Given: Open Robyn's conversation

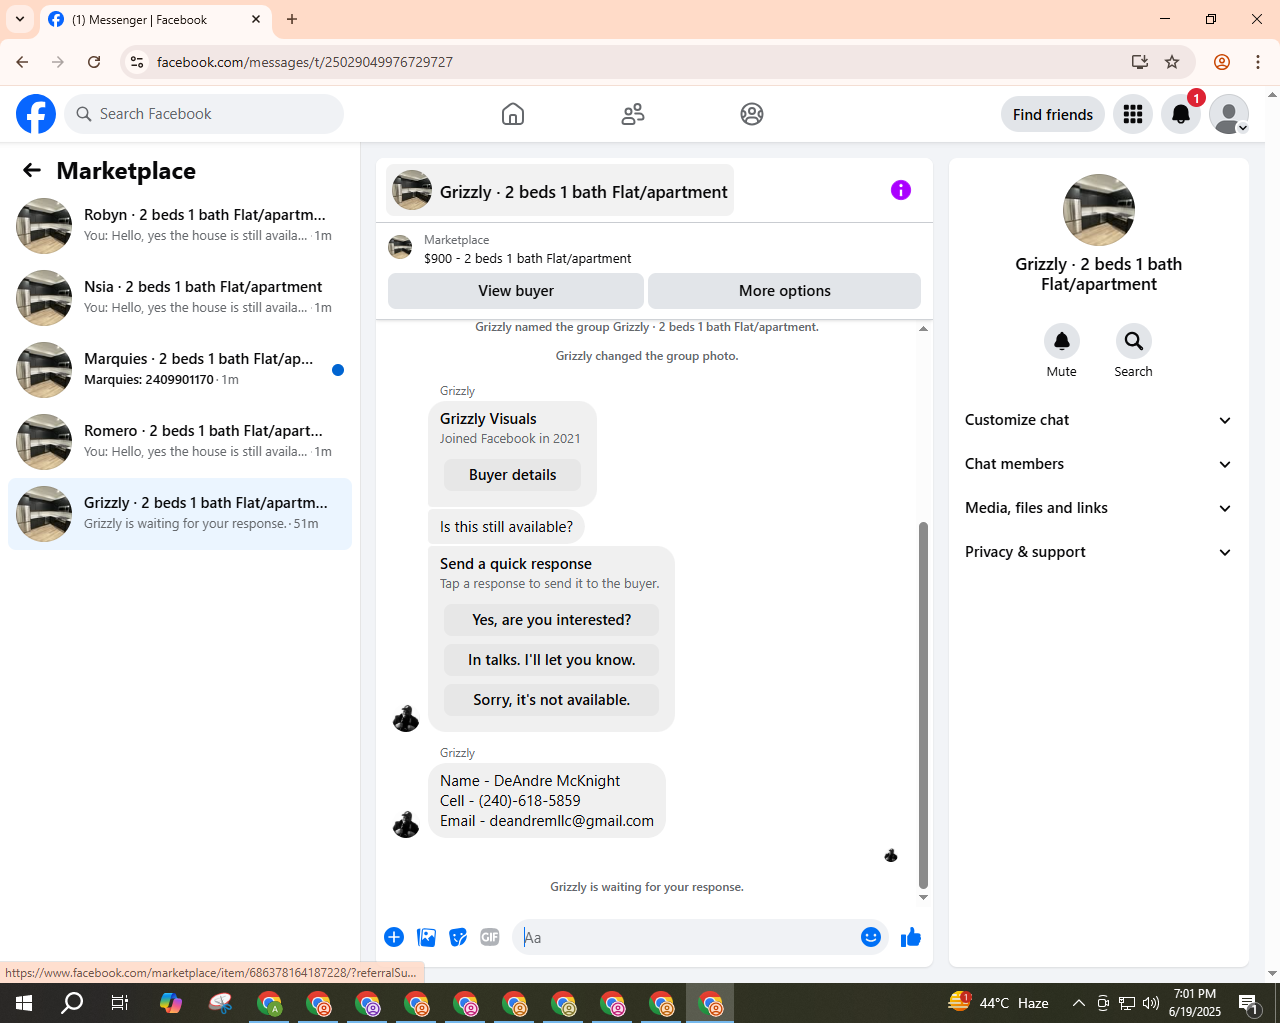Looking at the screenshot, I should click(x=180, y=226).
